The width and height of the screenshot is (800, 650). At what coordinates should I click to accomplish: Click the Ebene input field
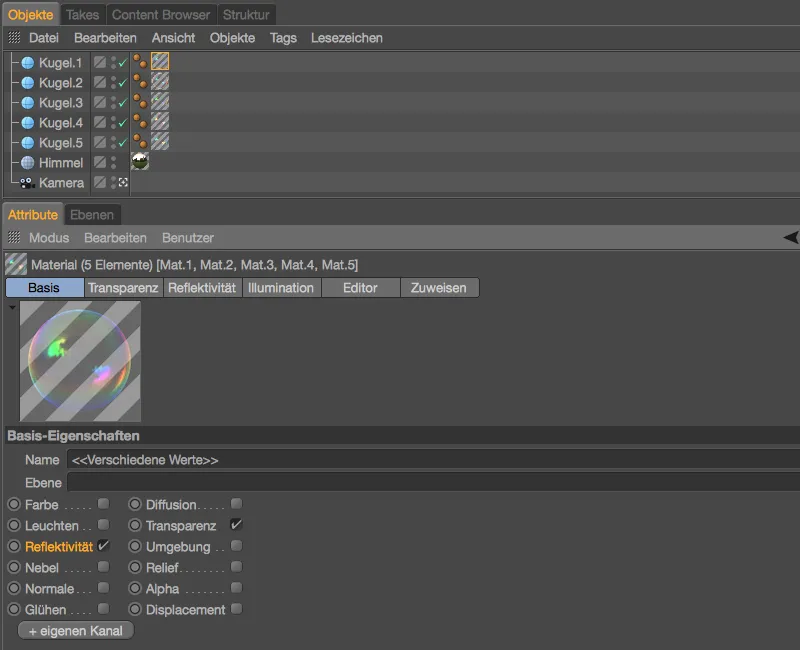[x=433, y=482]
